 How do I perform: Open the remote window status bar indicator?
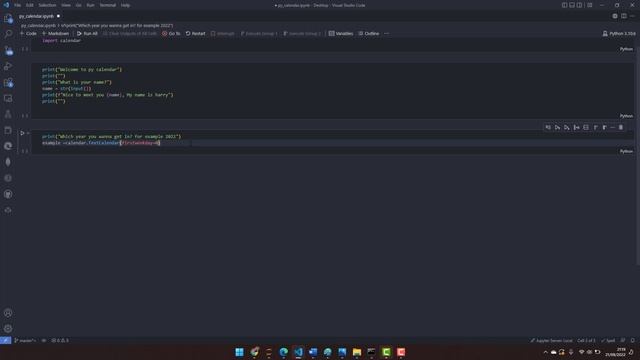tap(5, 340)
